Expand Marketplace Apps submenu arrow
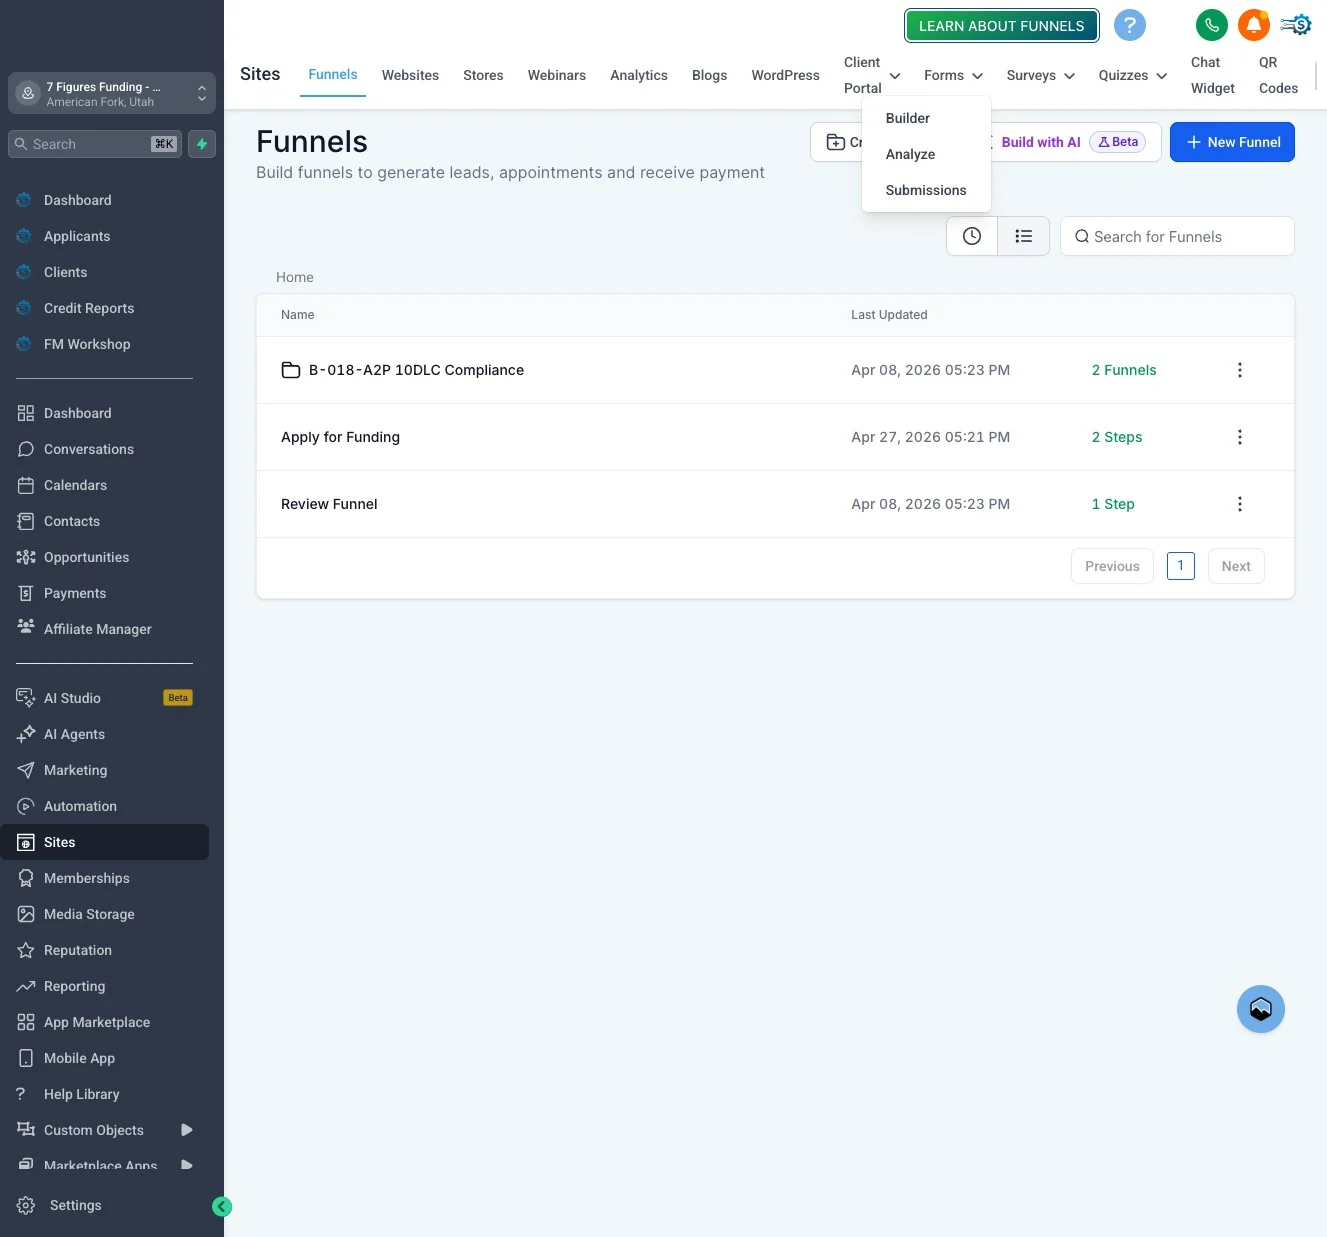Screen dimensions: 1327x1237 [x=186, y=1165]
